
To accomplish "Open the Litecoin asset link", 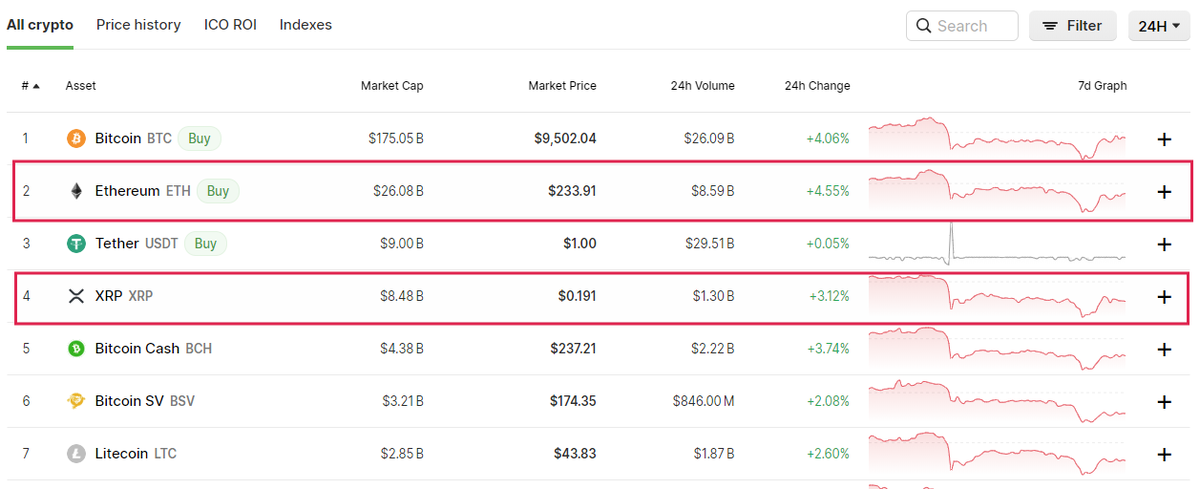I will pyautogui.click(x=122, y=453).
